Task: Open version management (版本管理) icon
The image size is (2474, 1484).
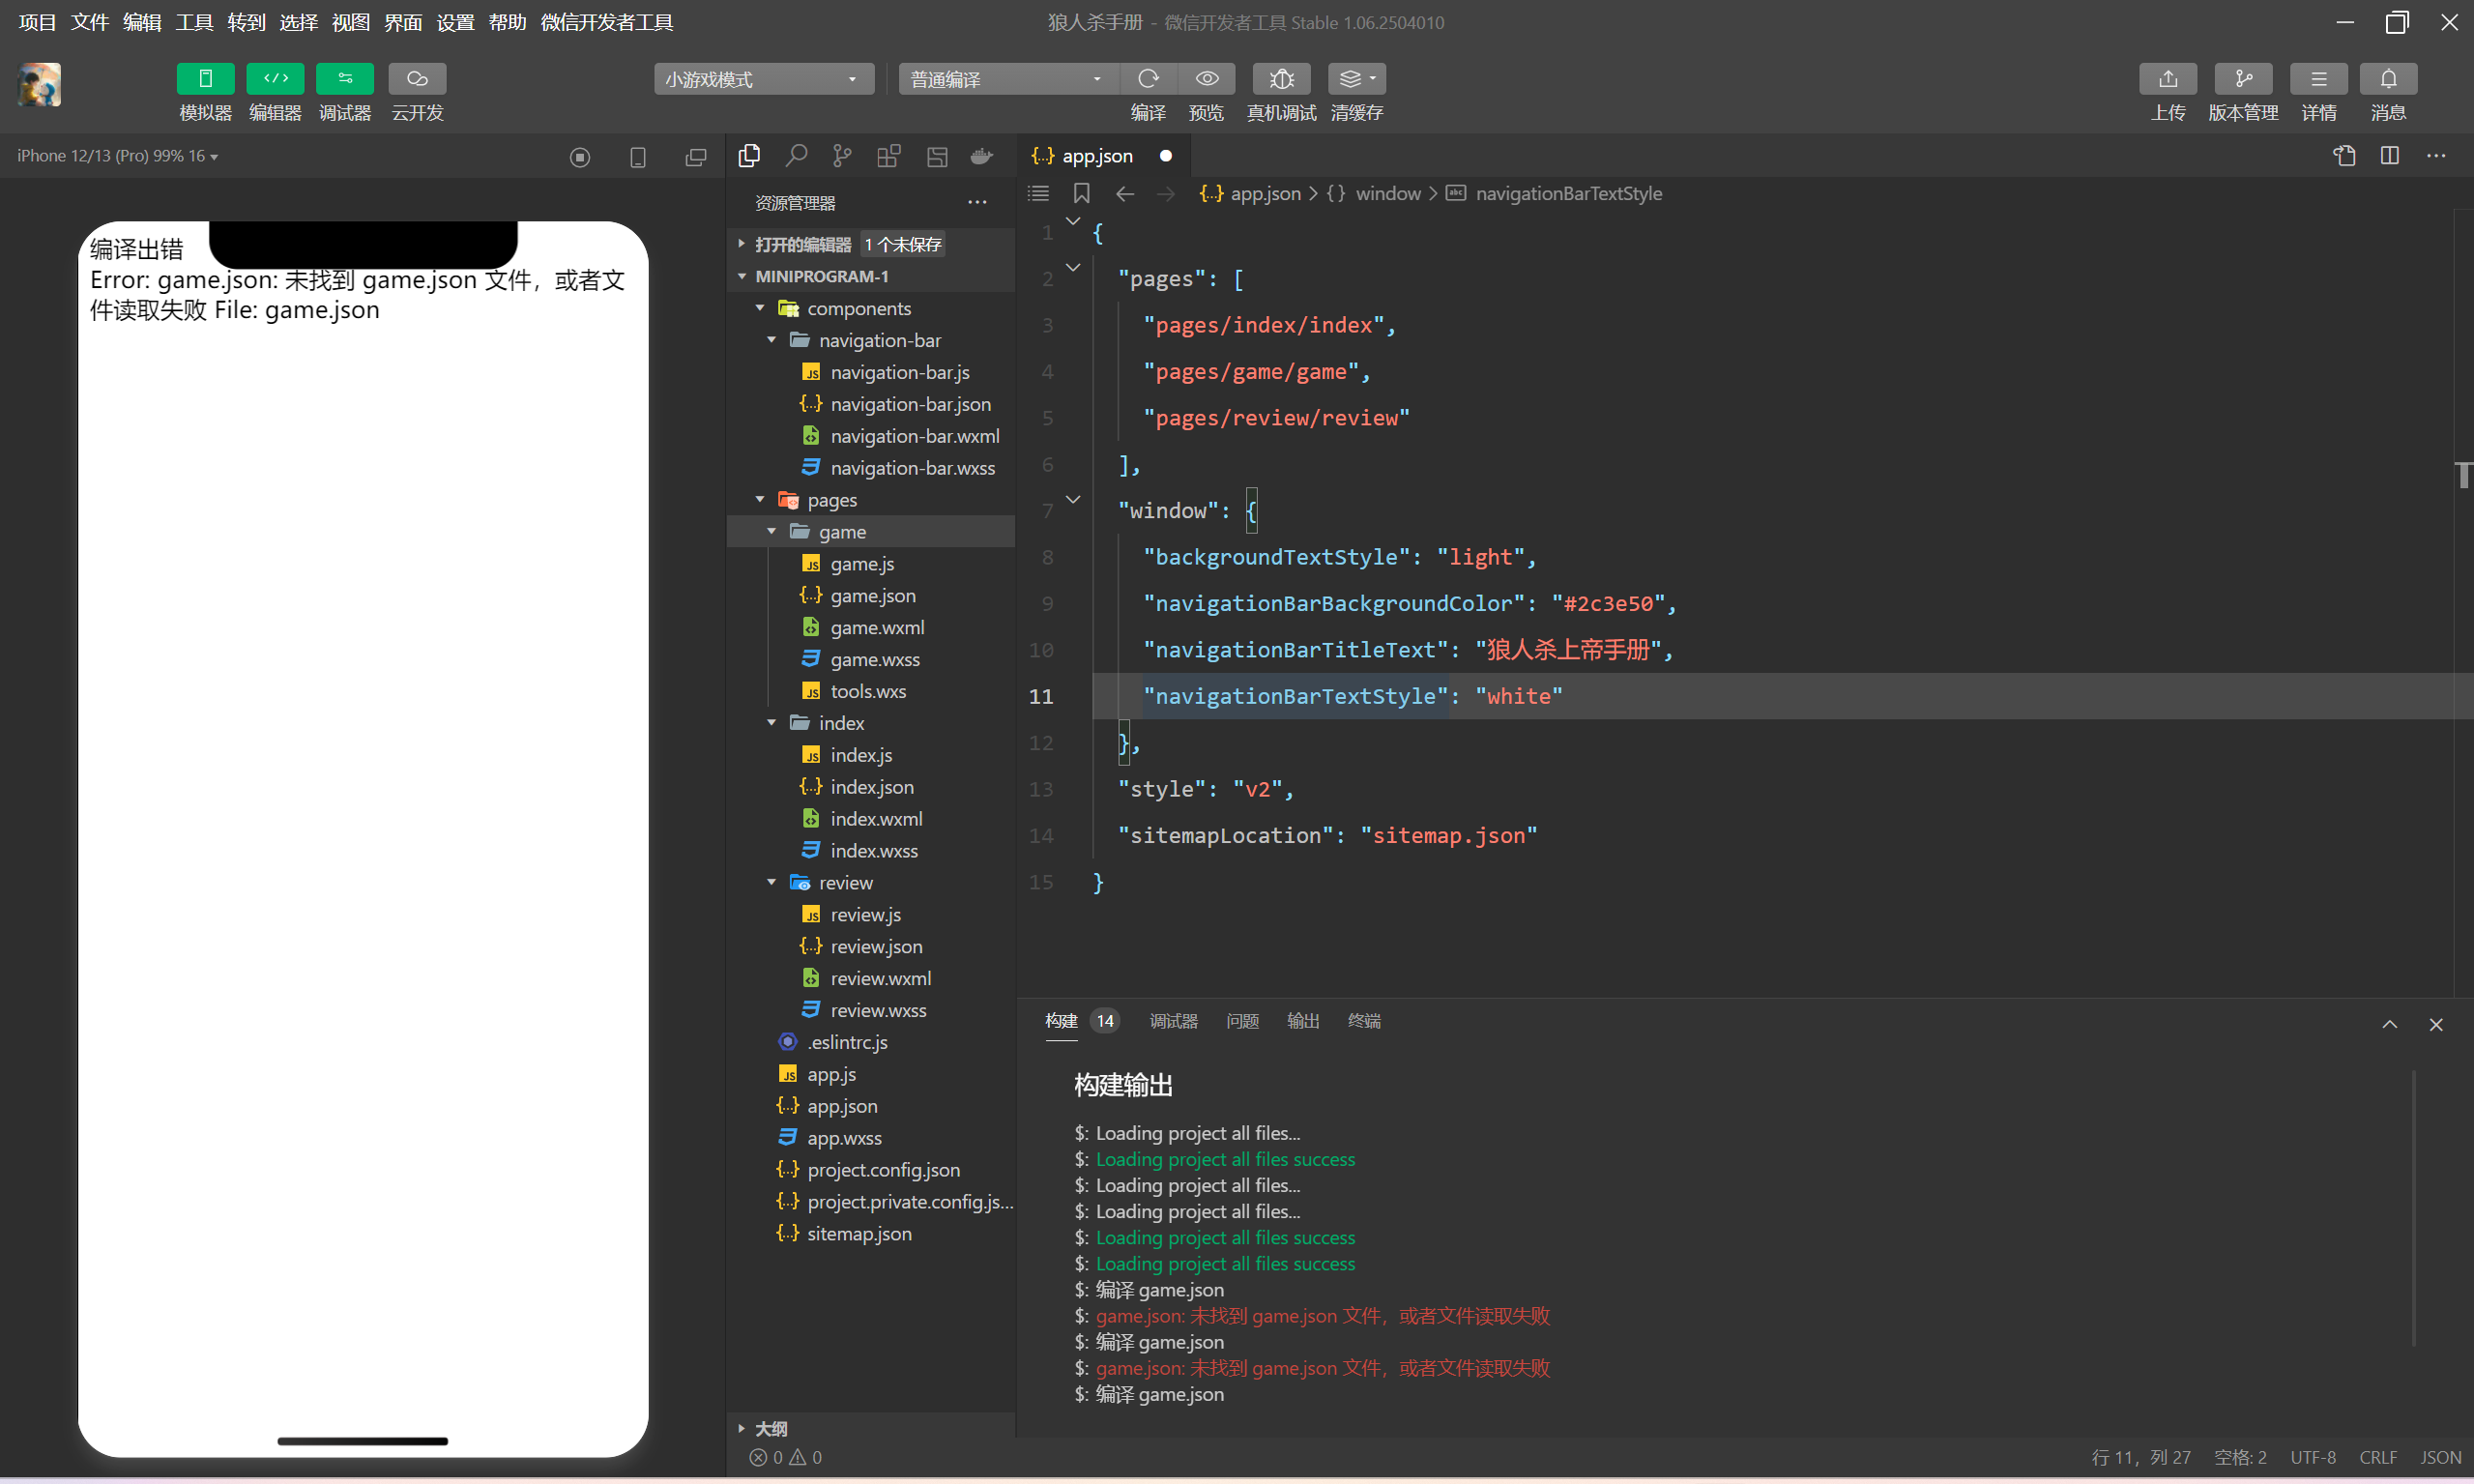Action: 2243,79
